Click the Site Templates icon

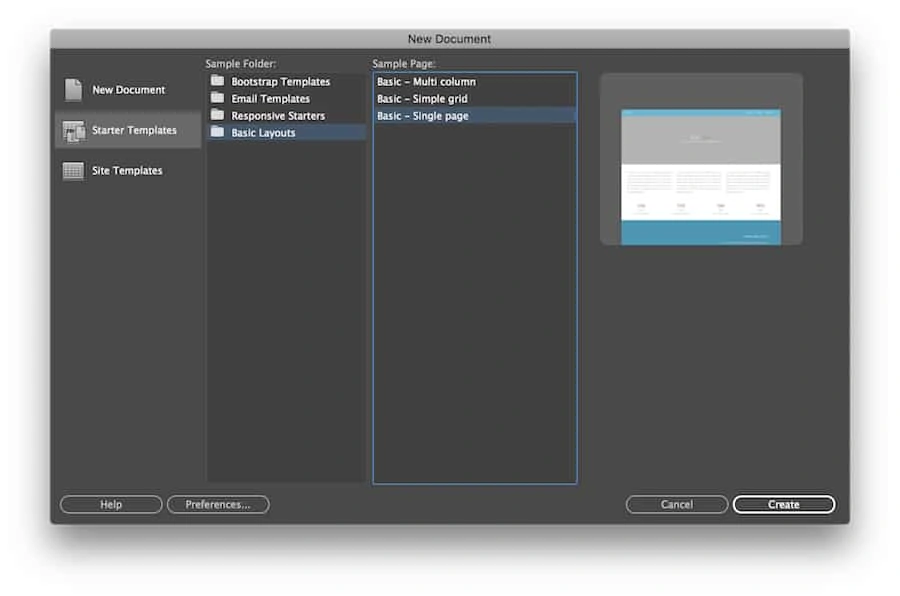point(74,171)
